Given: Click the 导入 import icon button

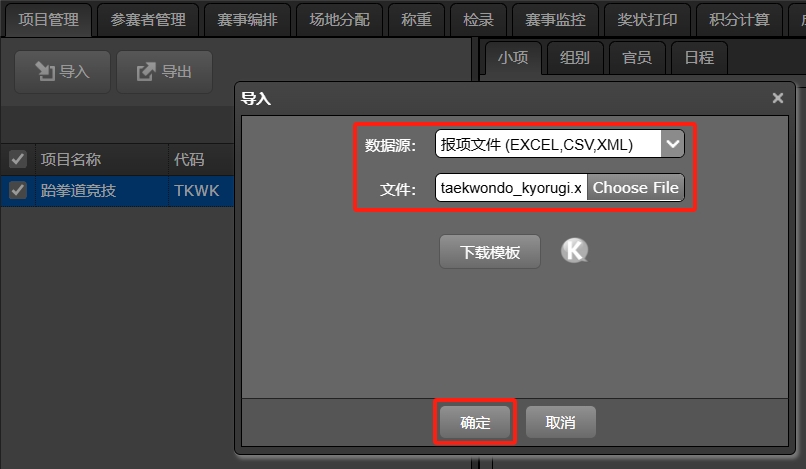Looking at the screenshot, I should tap(62, 71).
